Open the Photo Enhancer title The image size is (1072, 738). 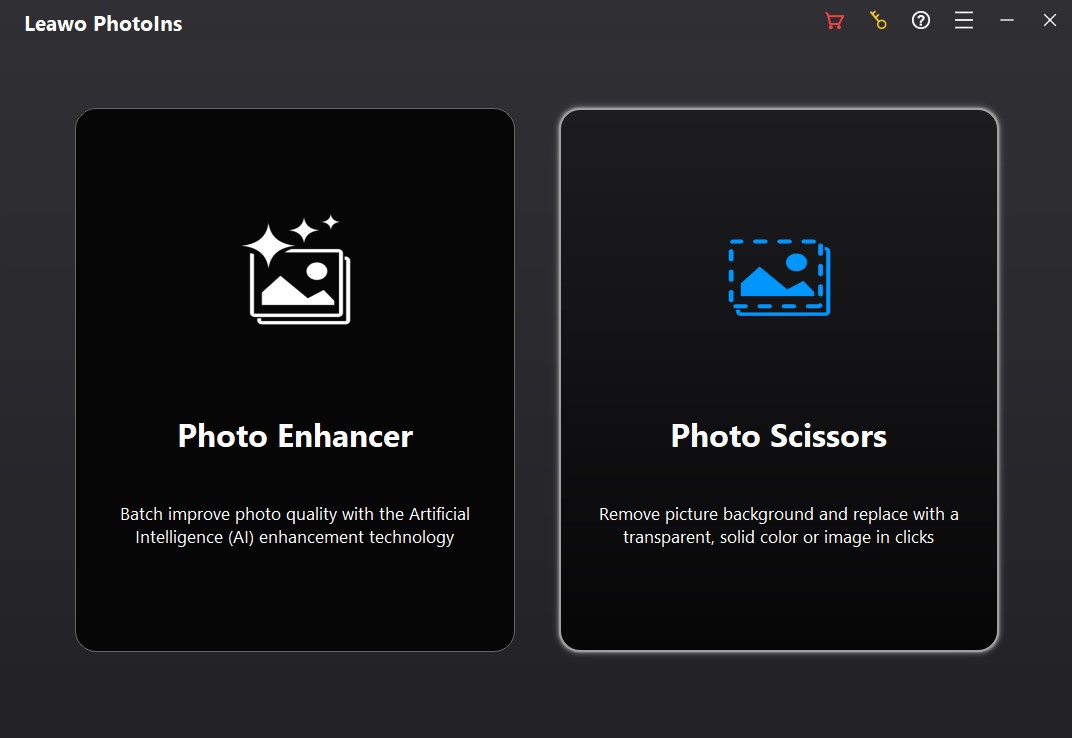(295, 436)
